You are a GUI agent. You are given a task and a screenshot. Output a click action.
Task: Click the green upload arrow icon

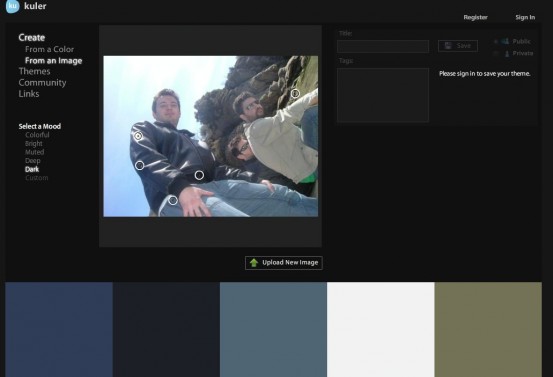coord(254,263)
